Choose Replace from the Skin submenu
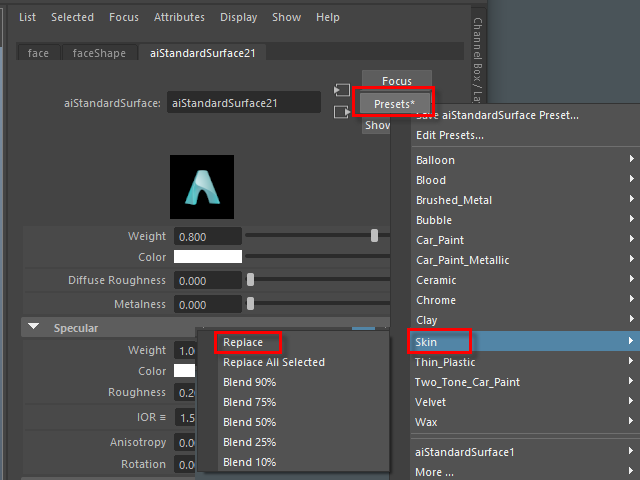 243,342
